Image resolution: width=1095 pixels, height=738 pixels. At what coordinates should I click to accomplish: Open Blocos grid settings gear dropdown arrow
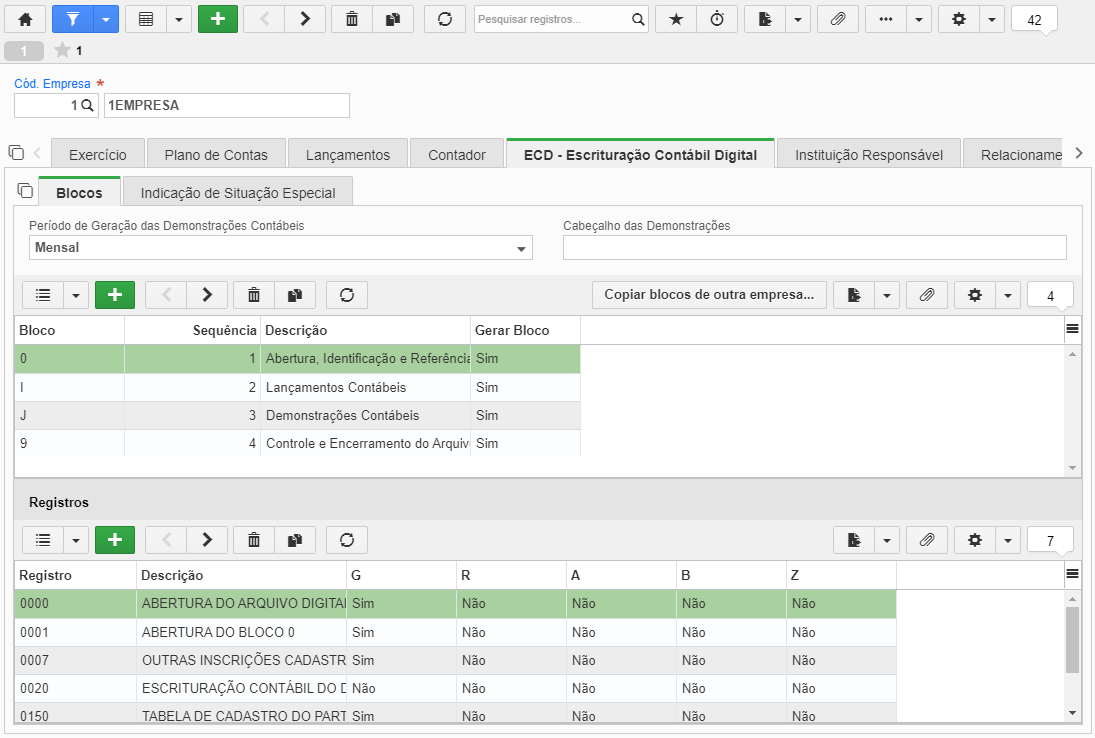coord(1008,295)
